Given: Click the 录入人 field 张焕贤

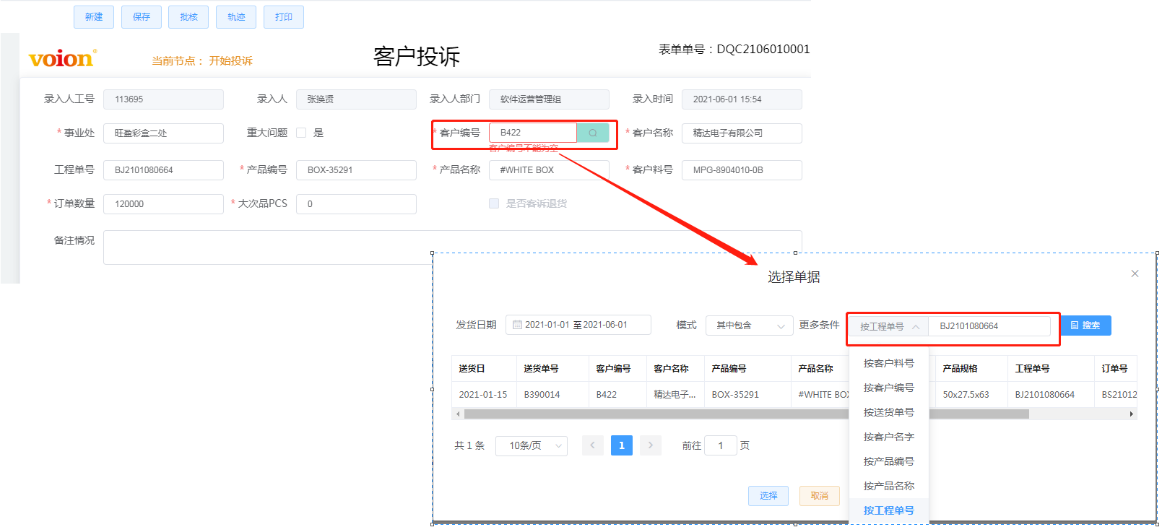Looking at the screenshot, I should pyautogui.click(x=356, y=99).
